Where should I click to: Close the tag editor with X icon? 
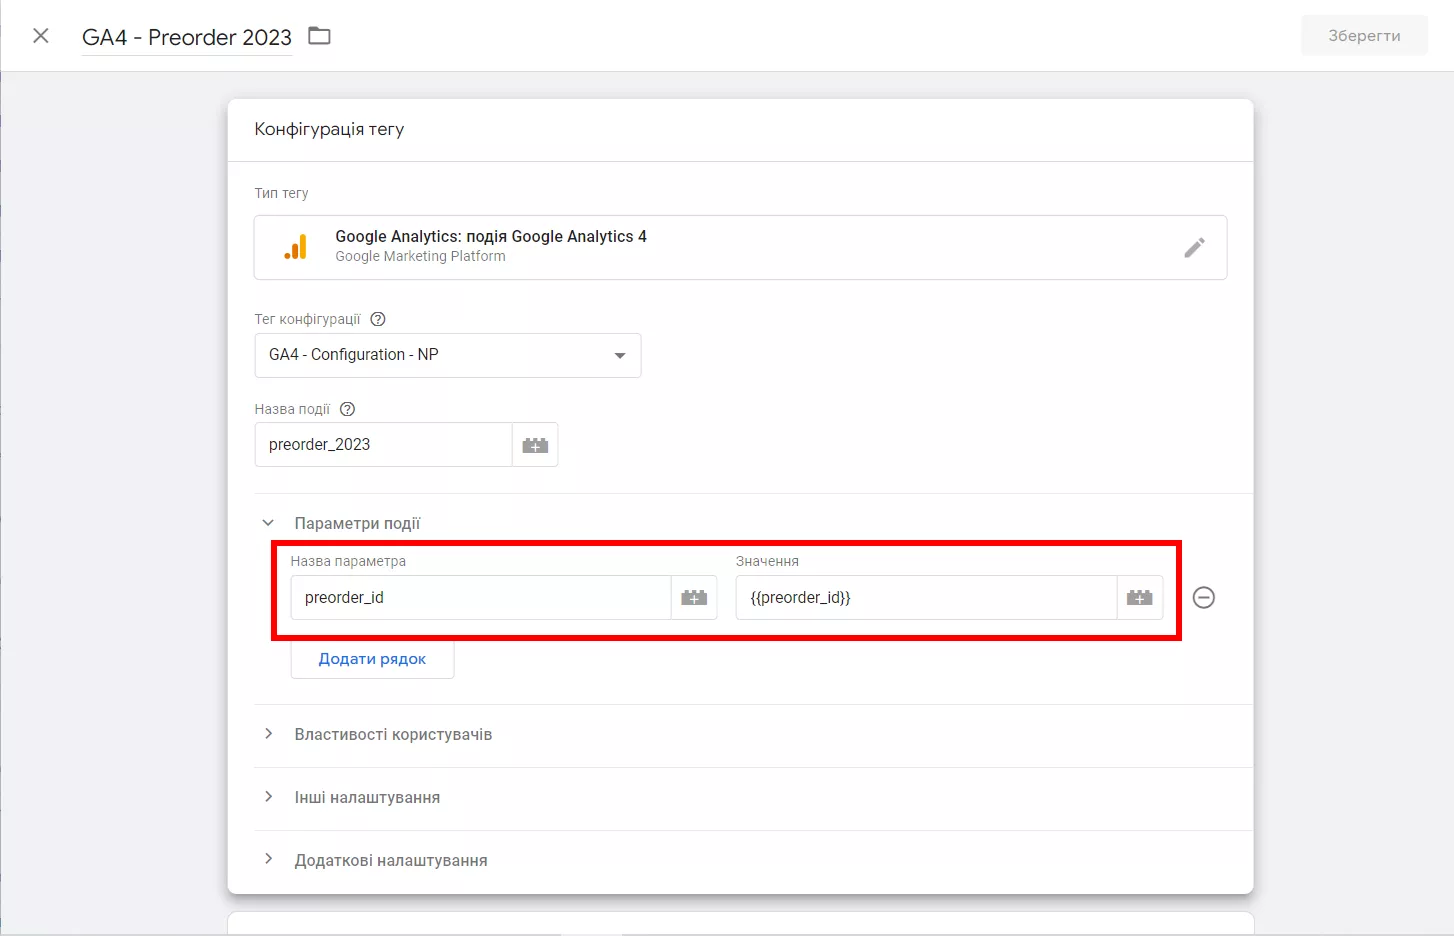tap(41, 36)
